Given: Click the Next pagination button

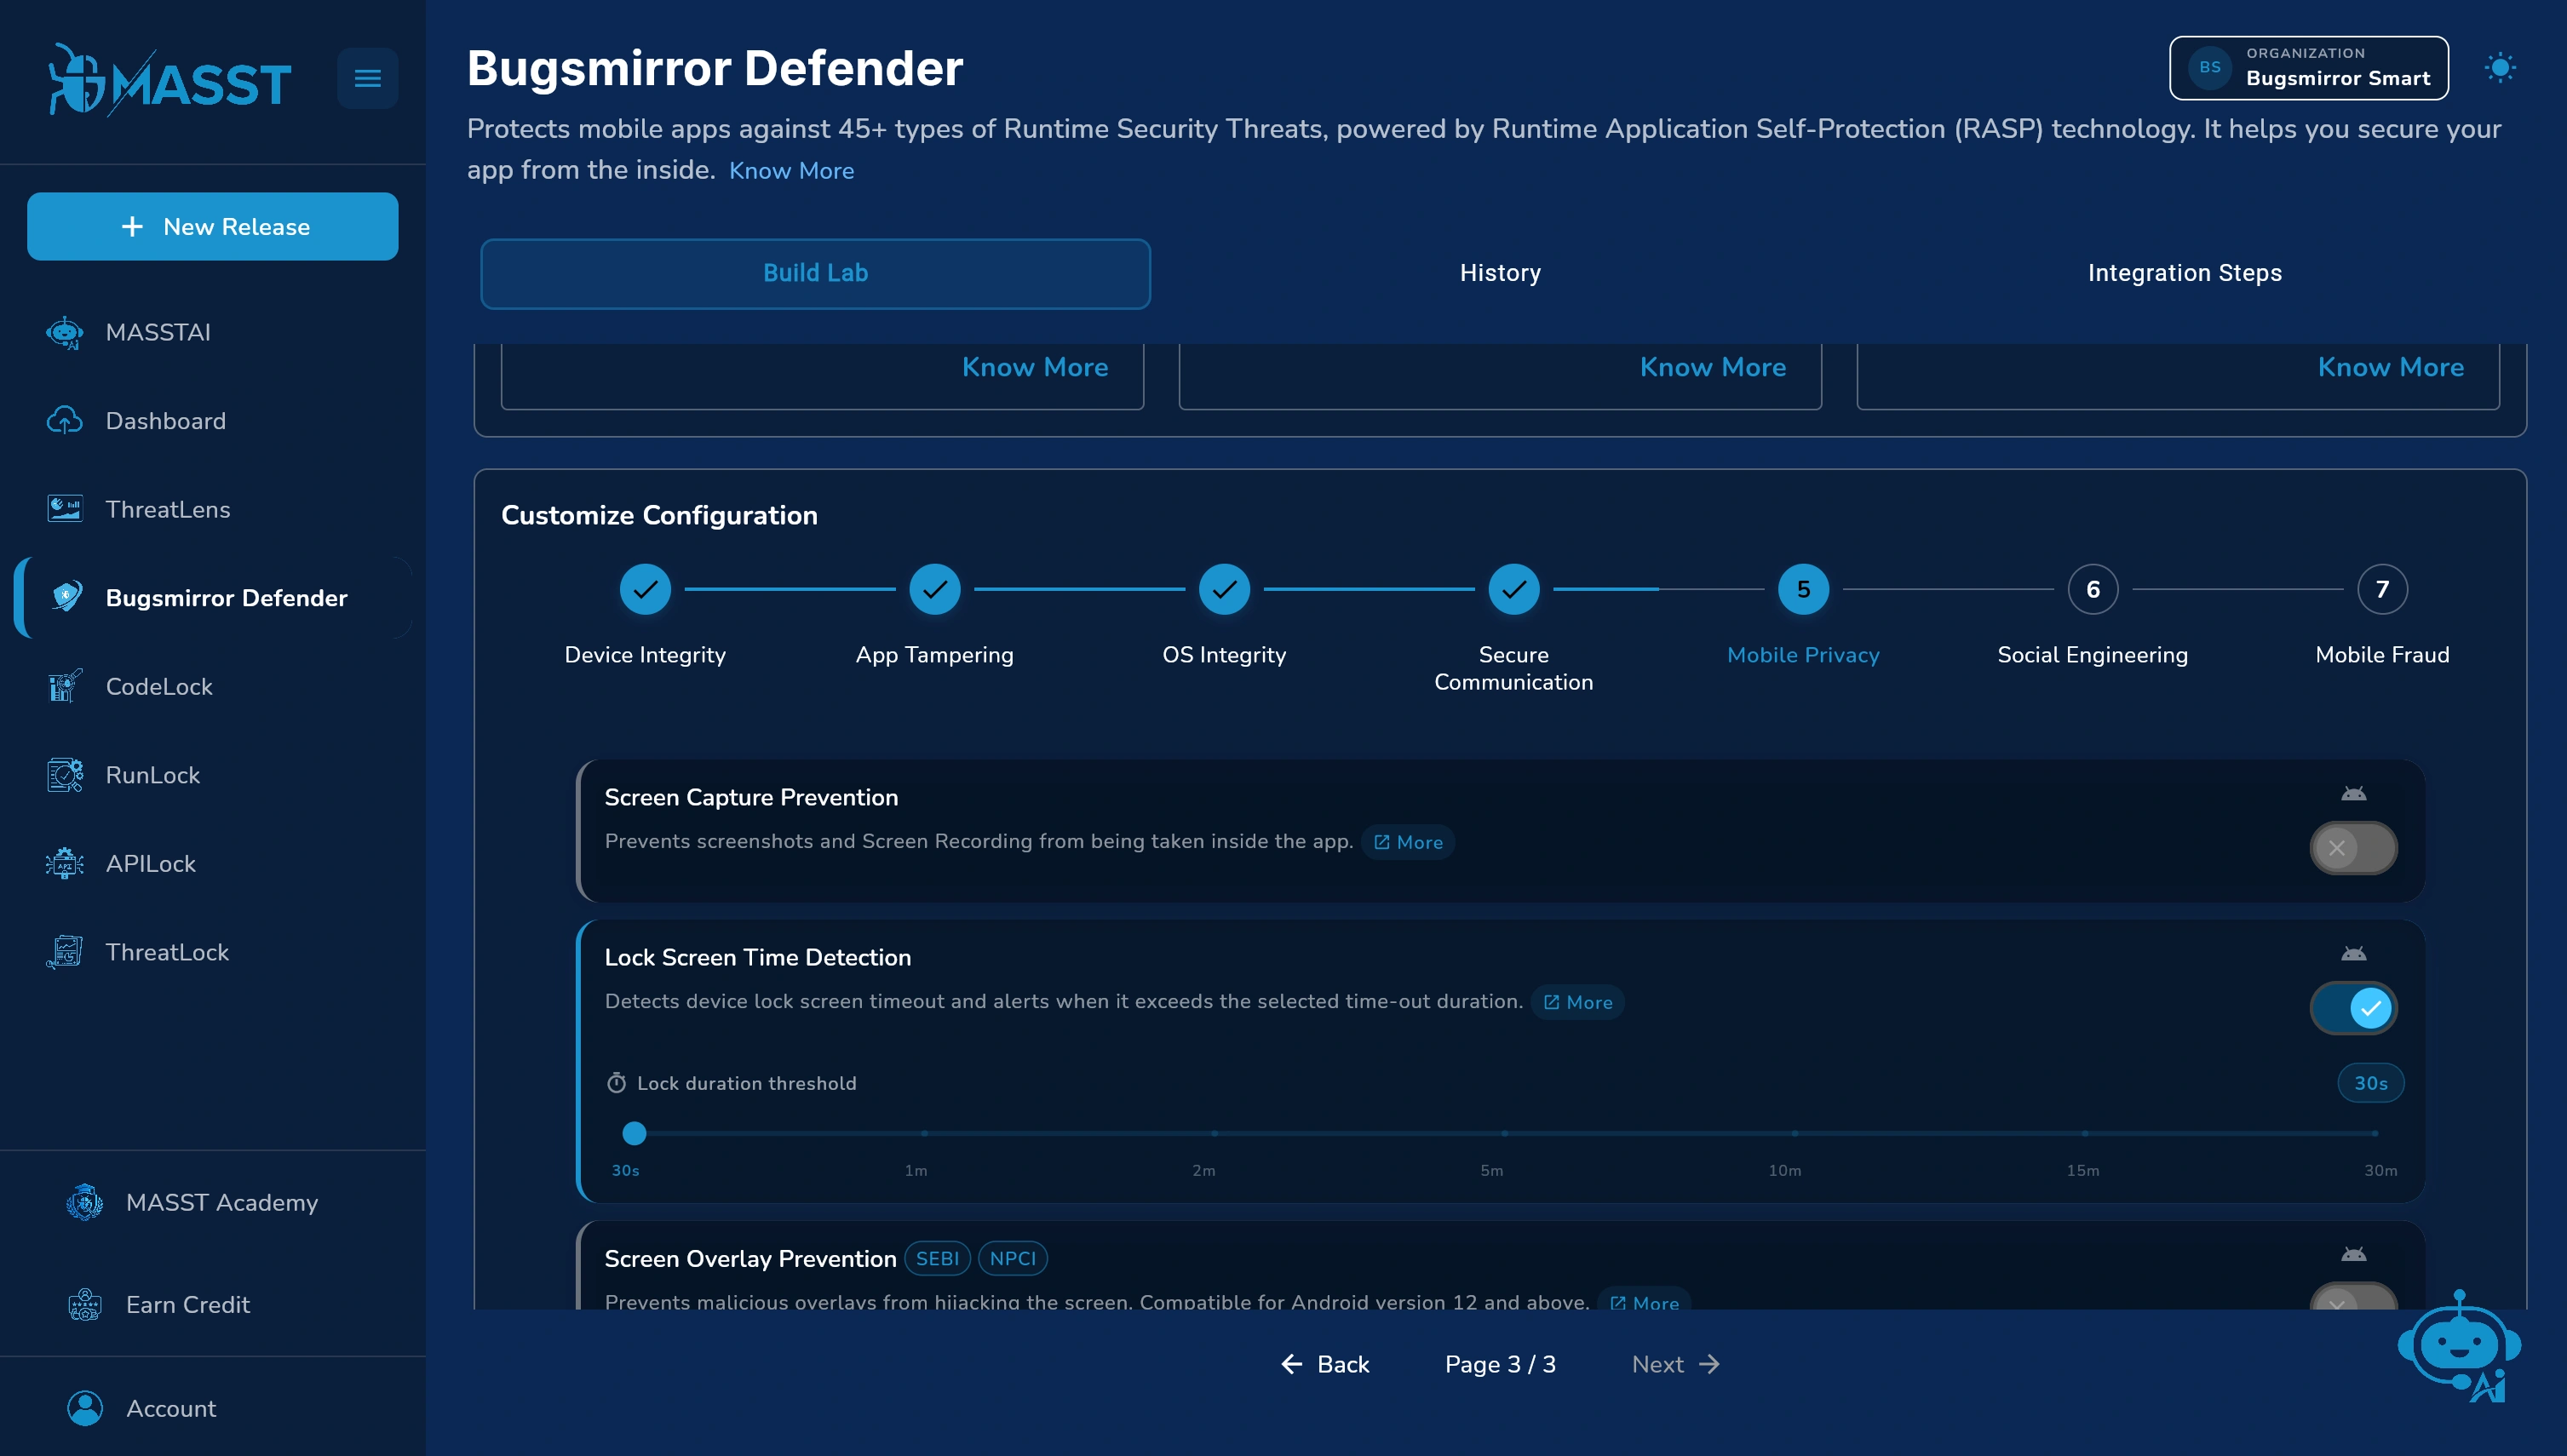Looking at the screenshot, I should tap(1676, 1364).
